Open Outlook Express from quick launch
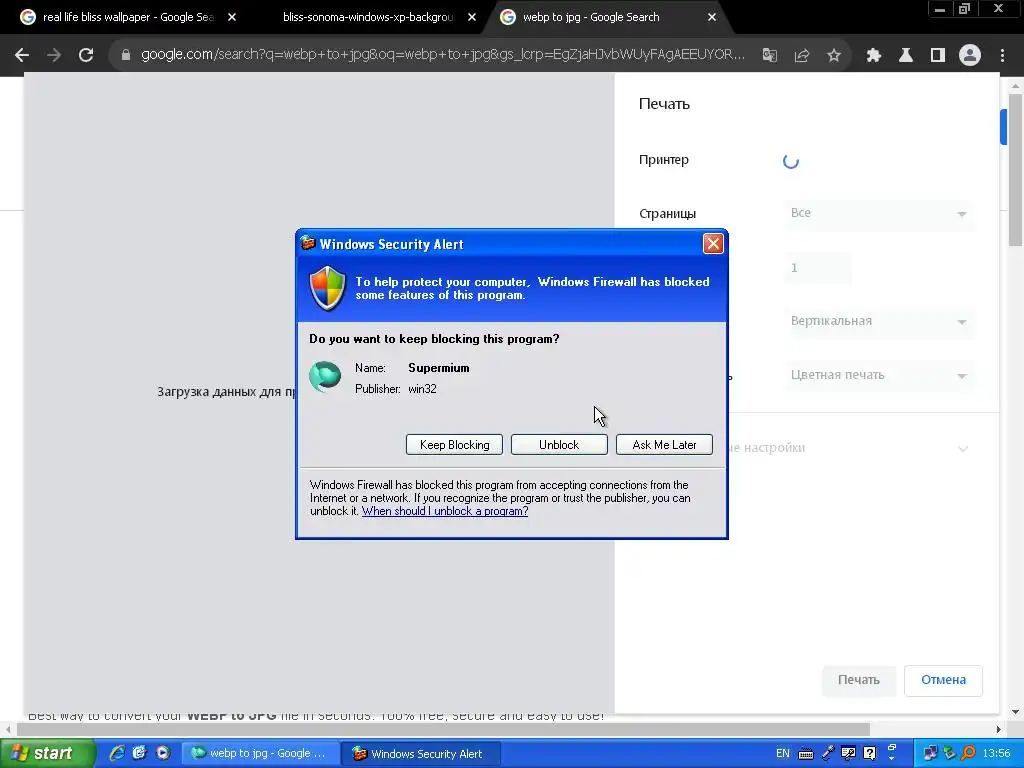1024x768 pixels. (139, 753)
